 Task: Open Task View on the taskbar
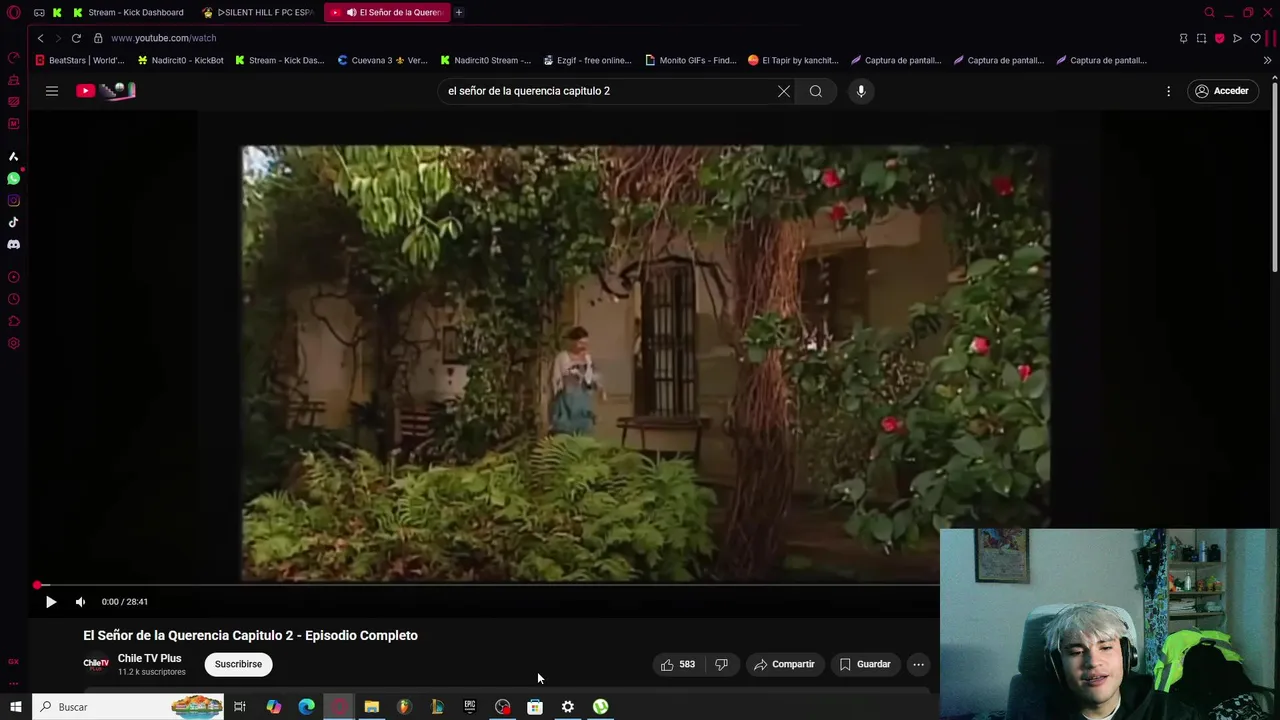(240, 707)
